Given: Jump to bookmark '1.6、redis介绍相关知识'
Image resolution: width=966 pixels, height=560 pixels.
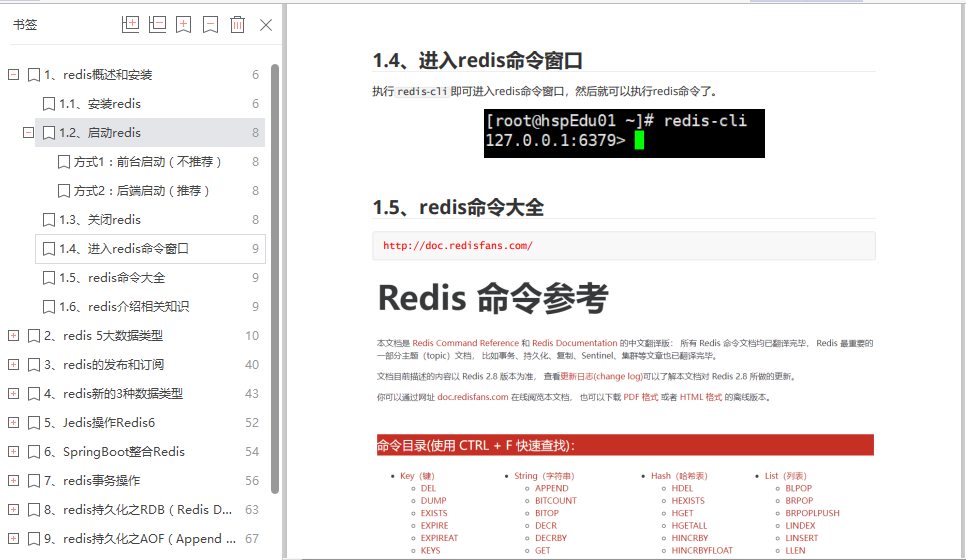Looking at the screenshot, I should (x=150, y=306).
